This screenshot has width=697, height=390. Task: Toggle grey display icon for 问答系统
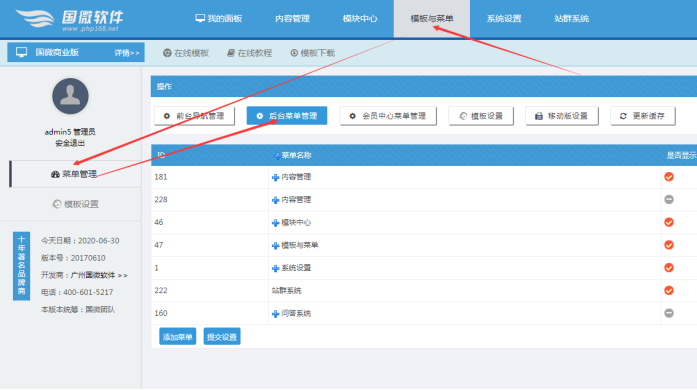(669, 314)
